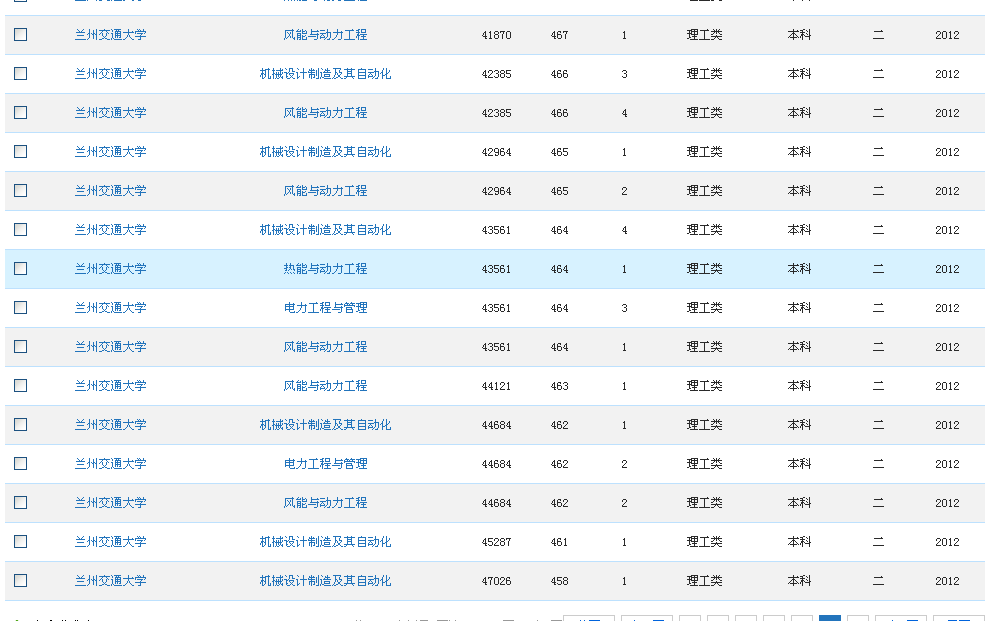Image resolution: width=995 pixels, height=621 pixels.
Task: Click rank value 44121
Action: (x=496, y=386)
